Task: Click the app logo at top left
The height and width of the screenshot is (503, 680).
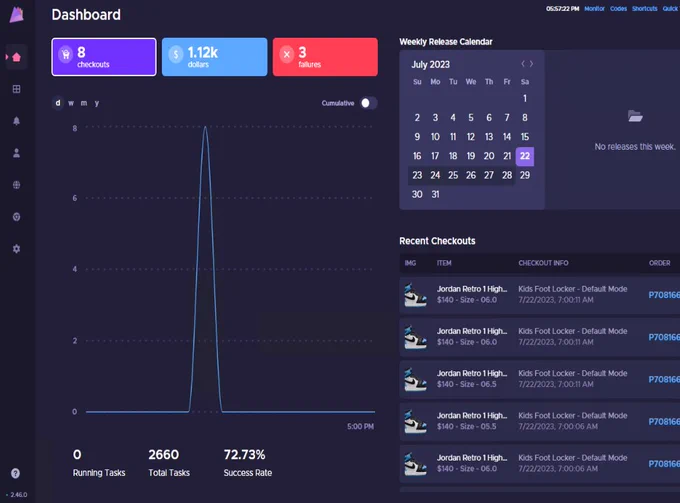Action: click(x=16, y=14)
